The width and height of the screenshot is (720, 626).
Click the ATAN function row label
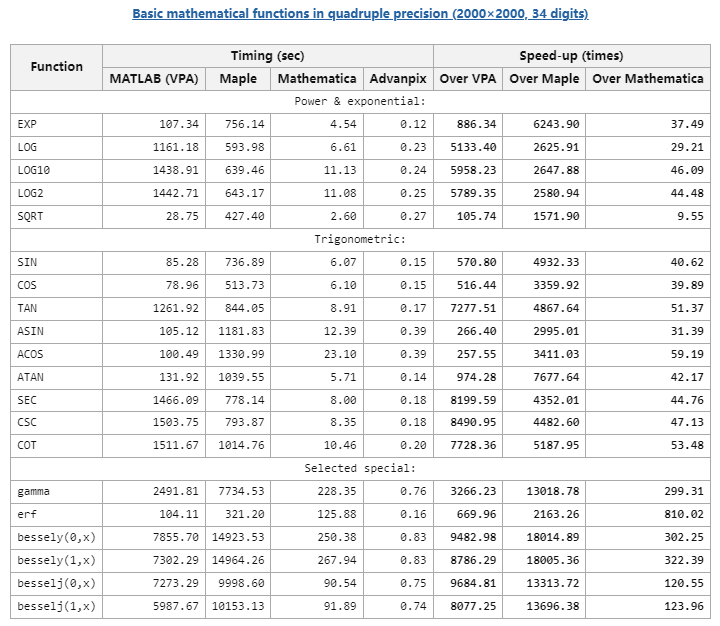[x=30, y=377]
